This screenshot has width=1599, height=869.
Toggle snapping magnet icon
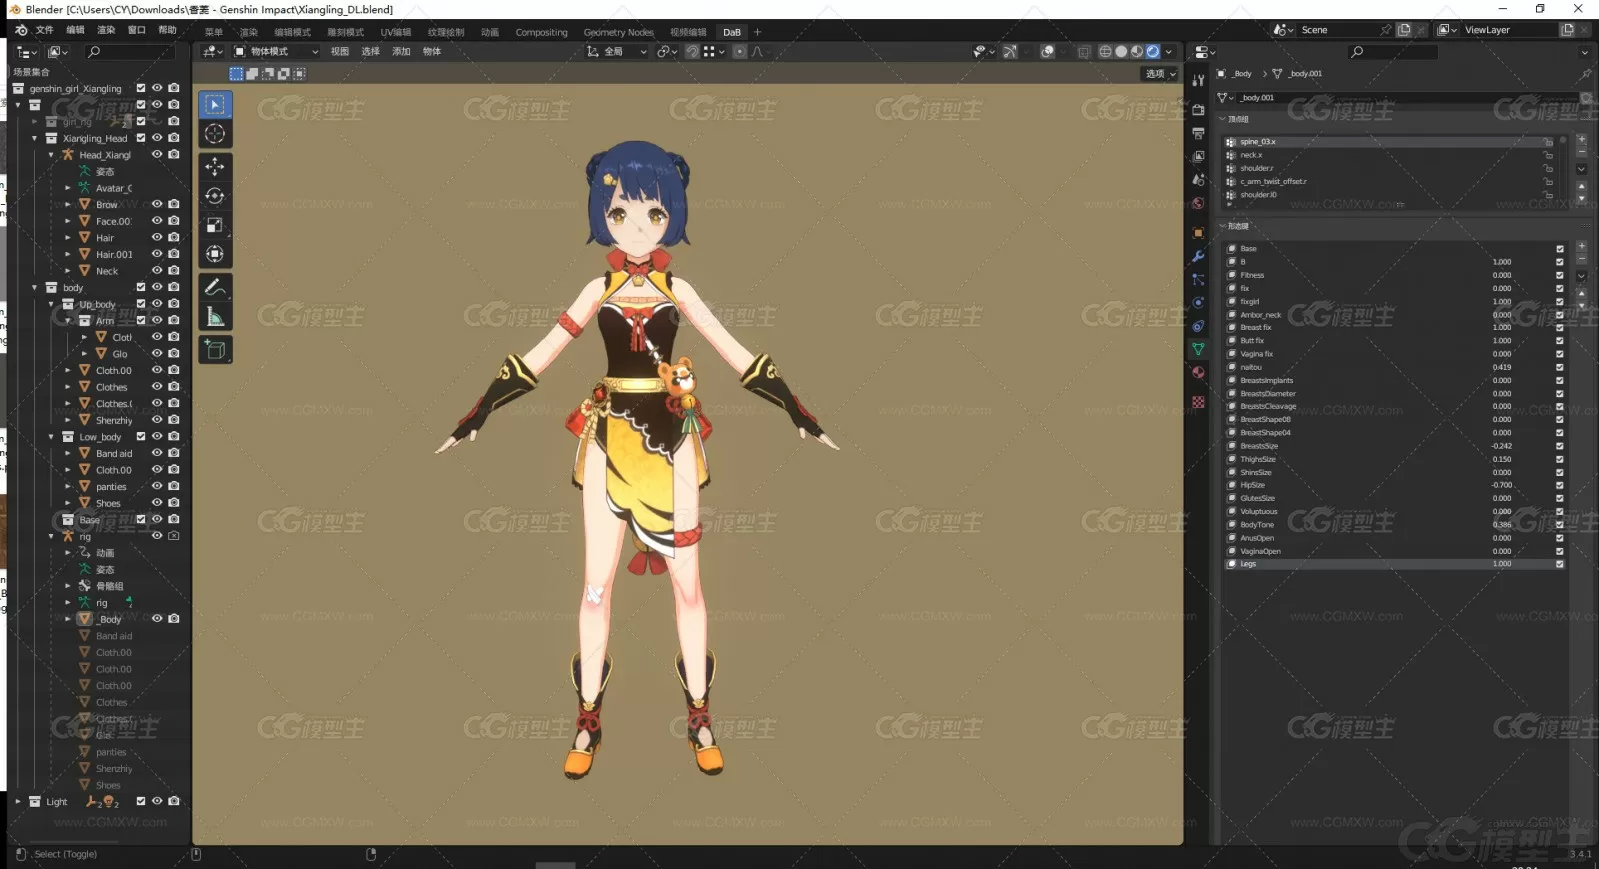pos(692,52)
